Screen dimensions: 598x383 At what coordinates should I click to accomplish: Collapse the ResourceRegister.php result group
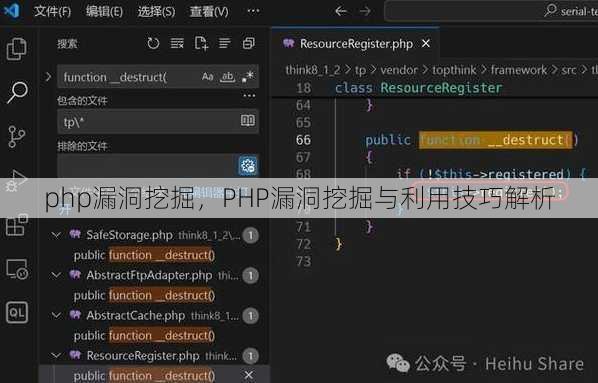click(x=56, y=356)
